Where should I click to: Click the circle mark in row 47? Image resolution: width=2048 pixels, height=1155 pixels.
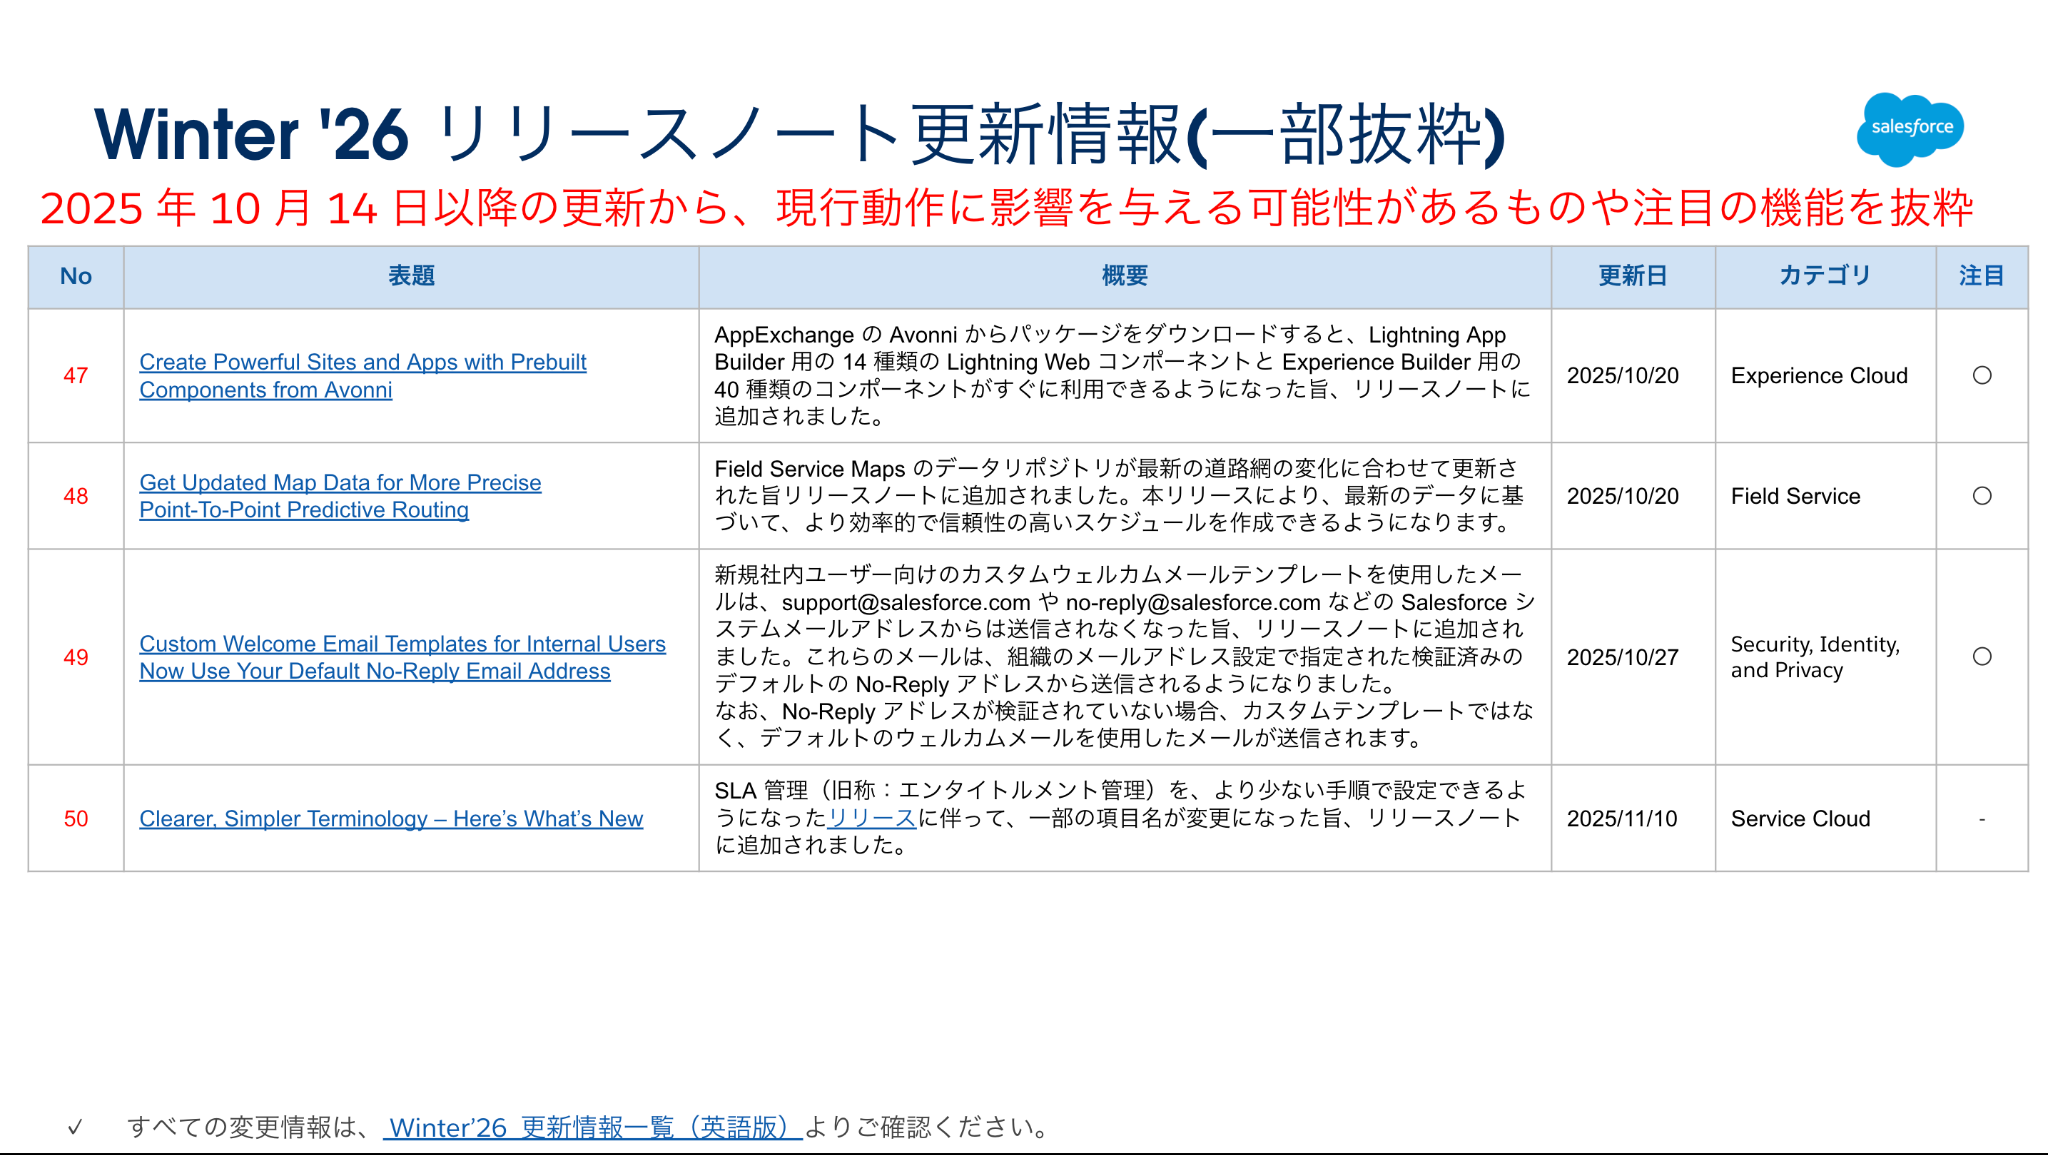click(x=1982, y=376)
